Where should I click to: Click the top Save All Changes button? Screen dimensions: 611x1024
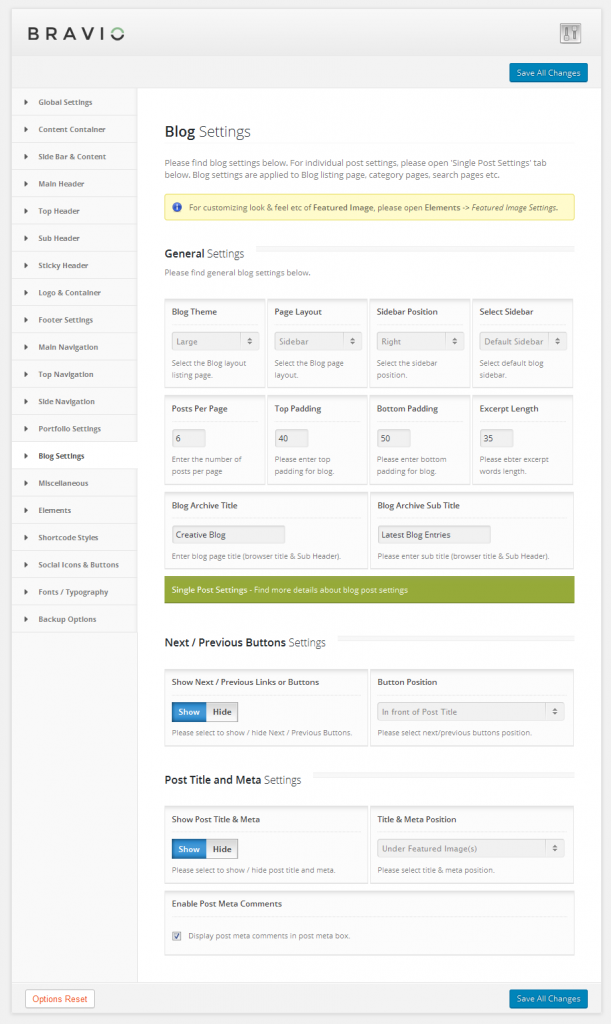[x=548, y=73]
